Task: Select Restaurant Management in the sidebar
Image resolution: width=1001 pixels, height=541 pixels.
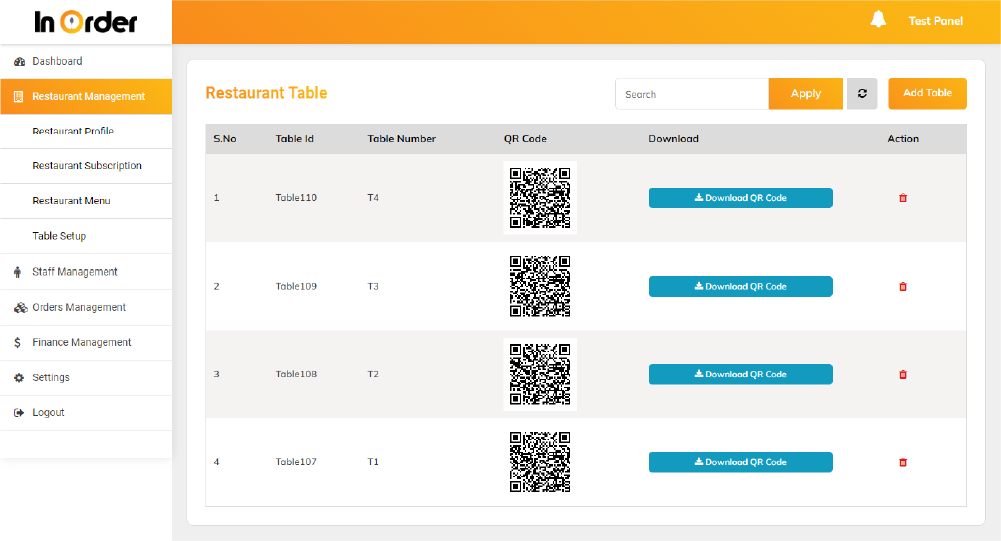Action: click(86, 96)
